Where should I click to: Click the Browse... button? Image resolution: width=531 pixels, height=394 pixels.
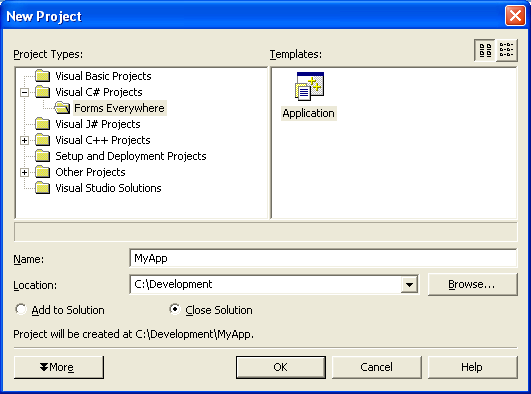click(x=473, y=285)
